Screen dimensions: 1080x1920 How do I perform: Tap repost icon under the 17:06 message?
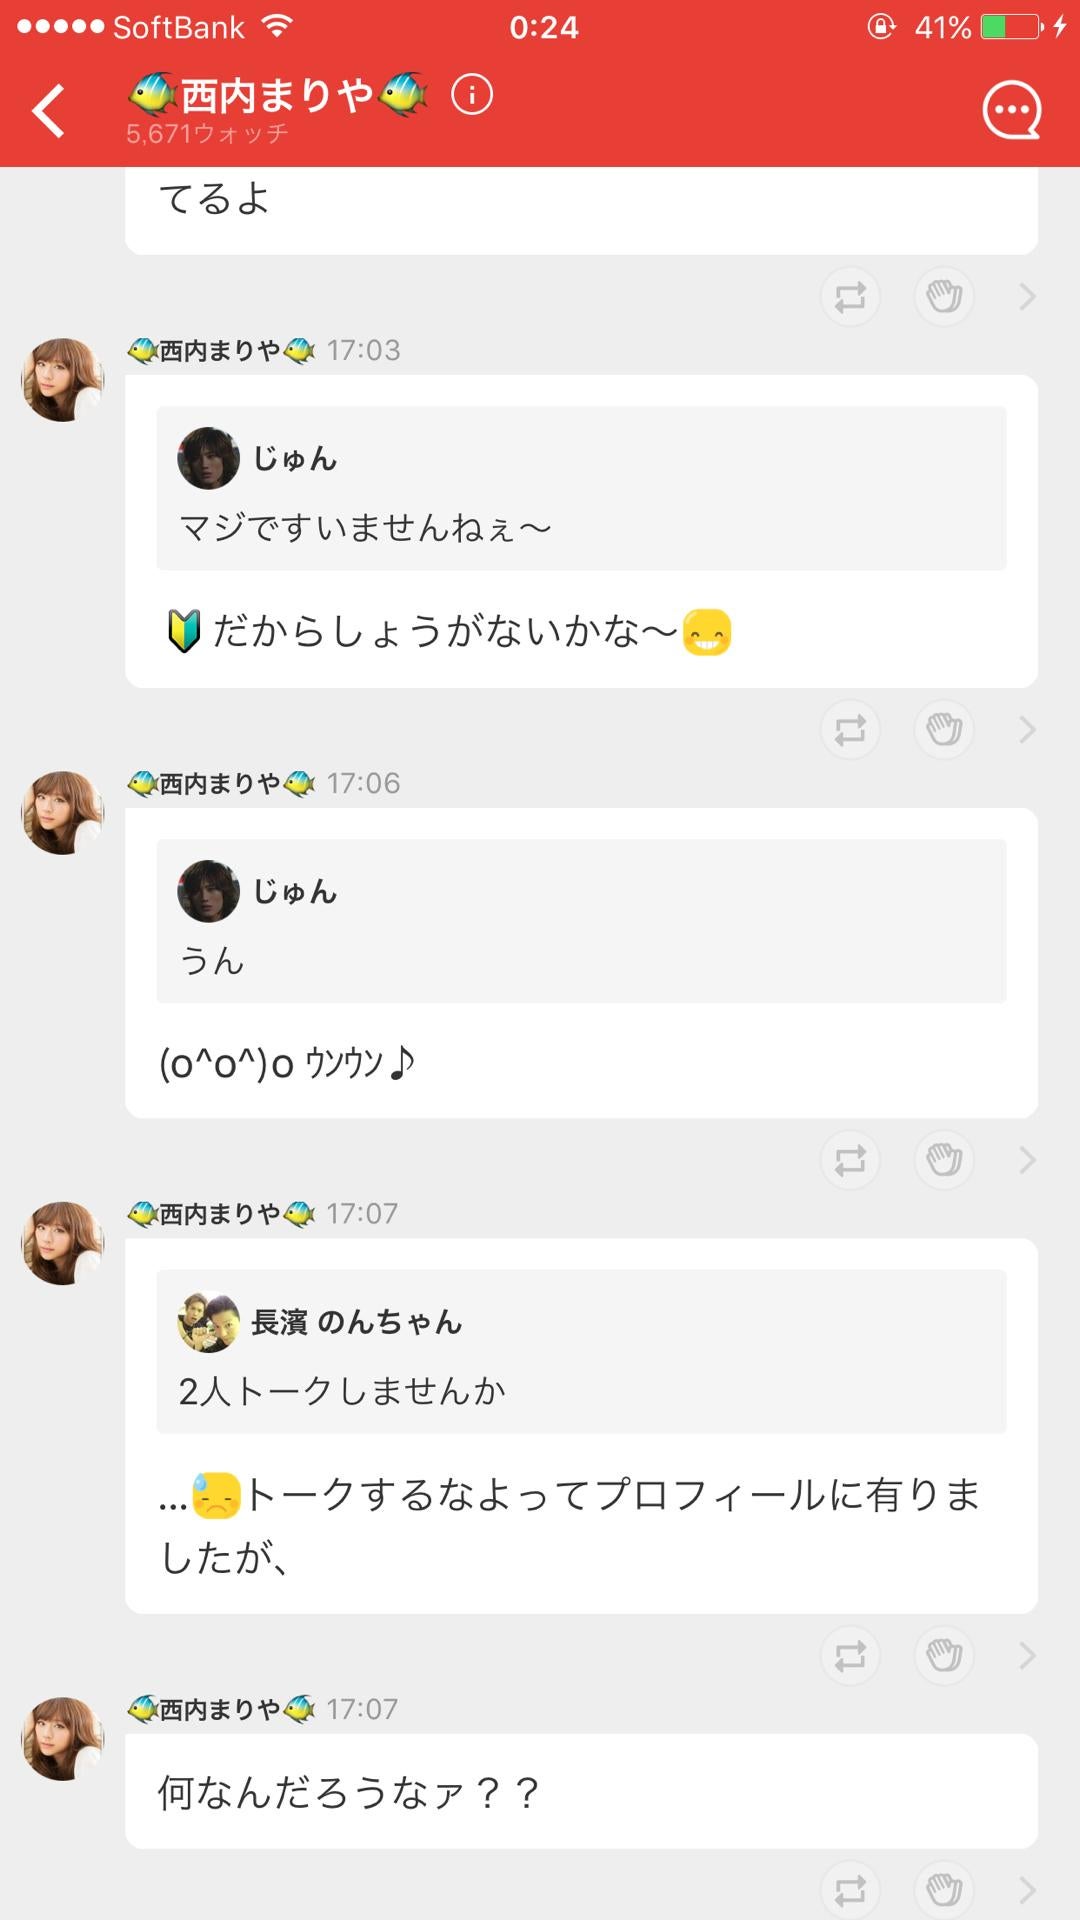[850, 1160]
